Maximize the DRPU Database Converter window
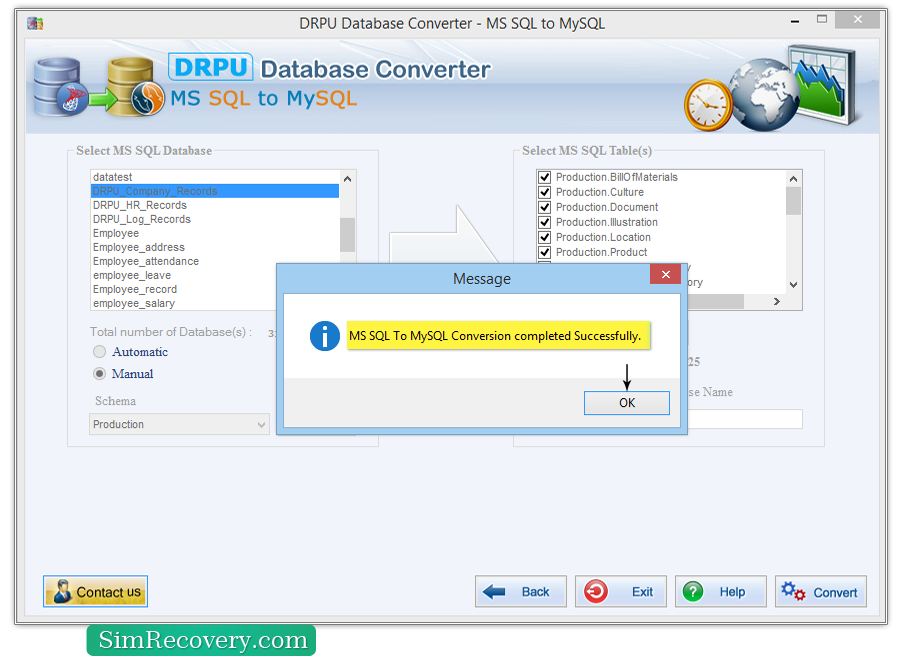This screenshot has height=658, width=900. pos(822,20)
